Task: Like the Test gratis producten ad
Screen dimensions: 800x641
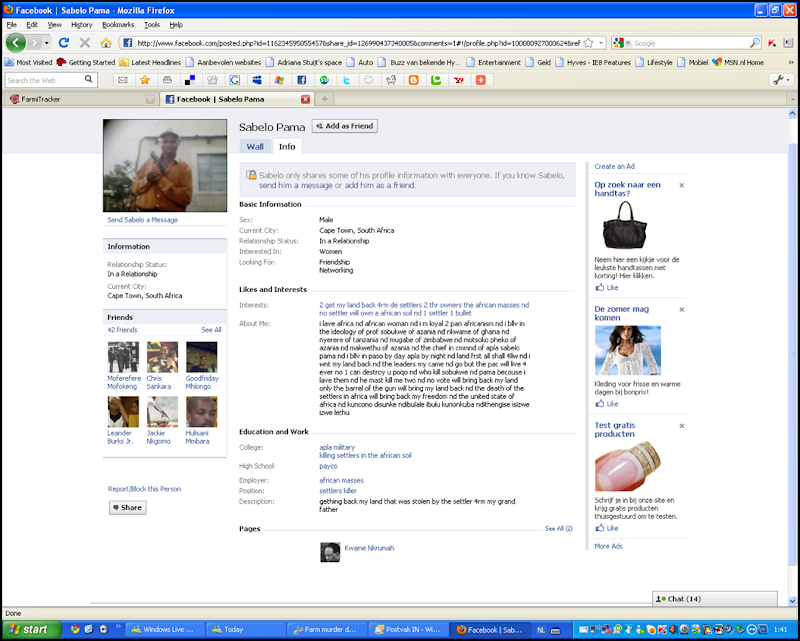Action: pos(607,528)
